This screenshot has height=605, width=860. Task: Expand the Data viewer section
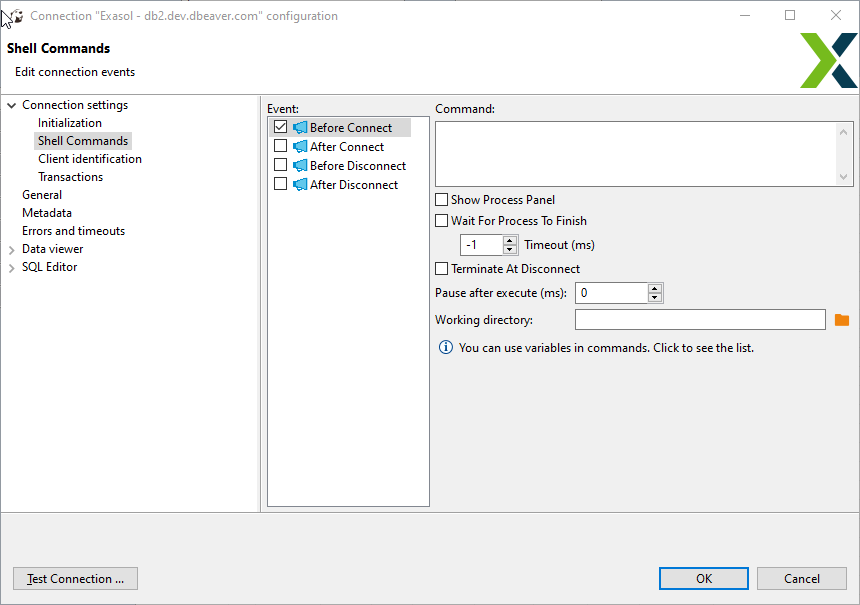[11, 248]
